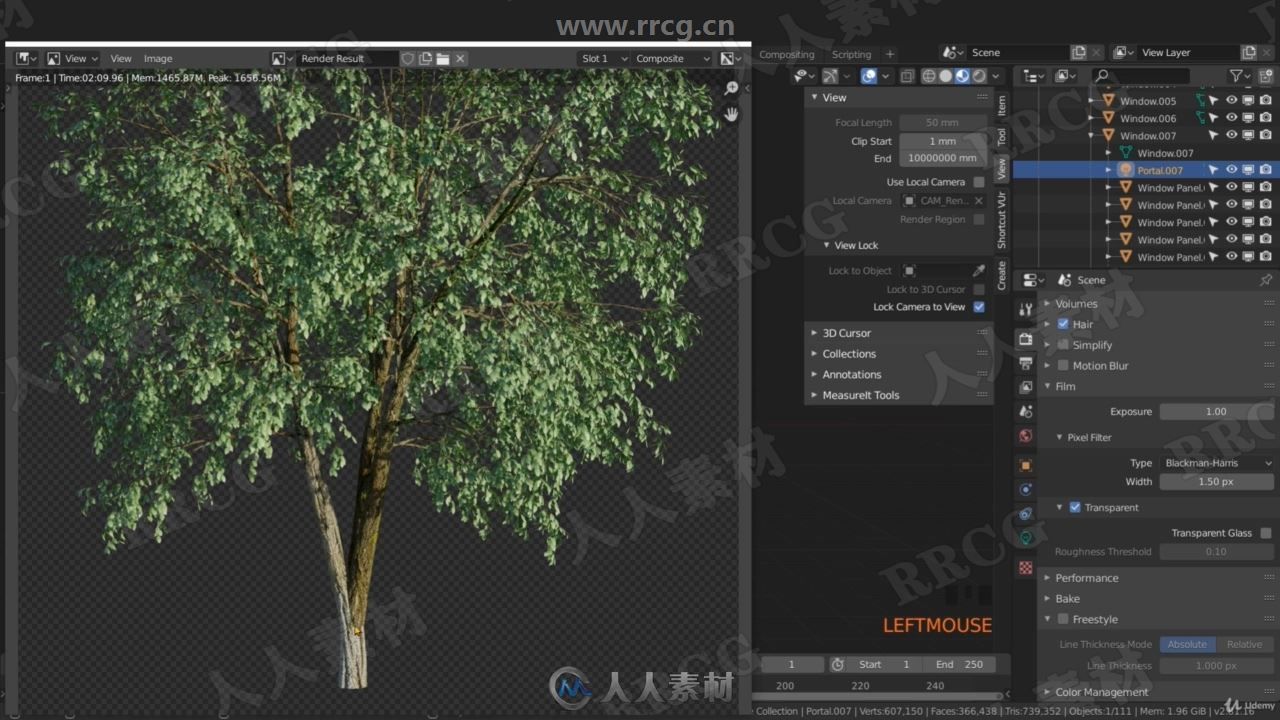Toggle fake user shield for Render Result
This screenshot has width=1280, height=720.
[408, 59]
